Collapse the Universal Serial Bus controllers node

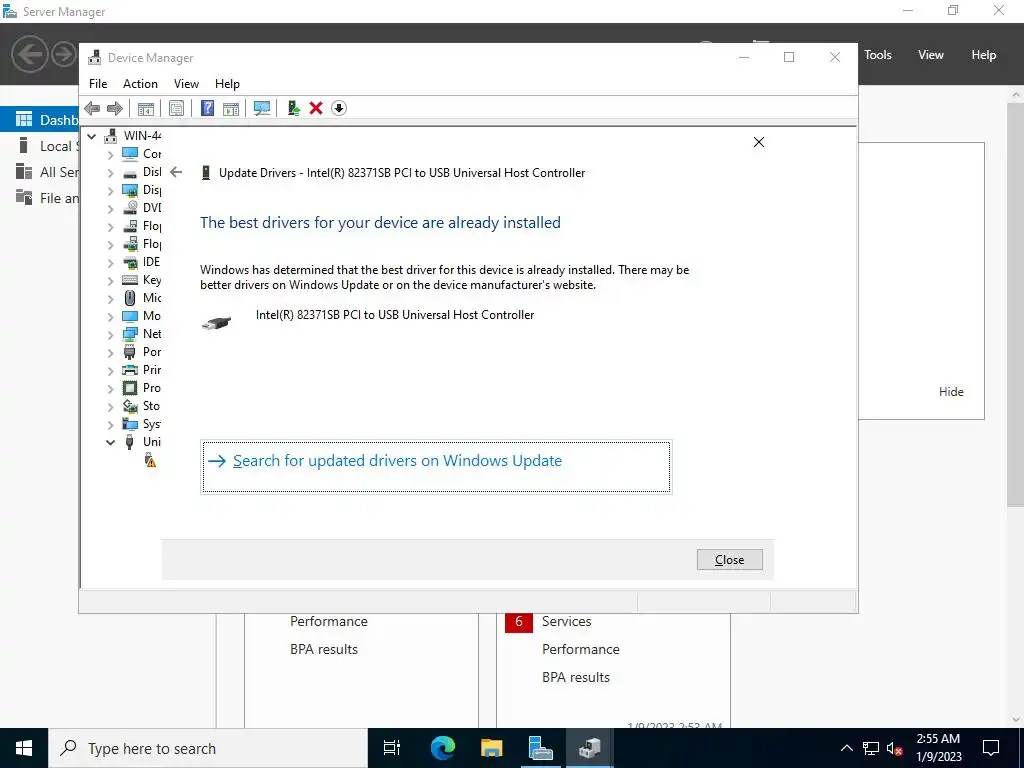[110, 442]
